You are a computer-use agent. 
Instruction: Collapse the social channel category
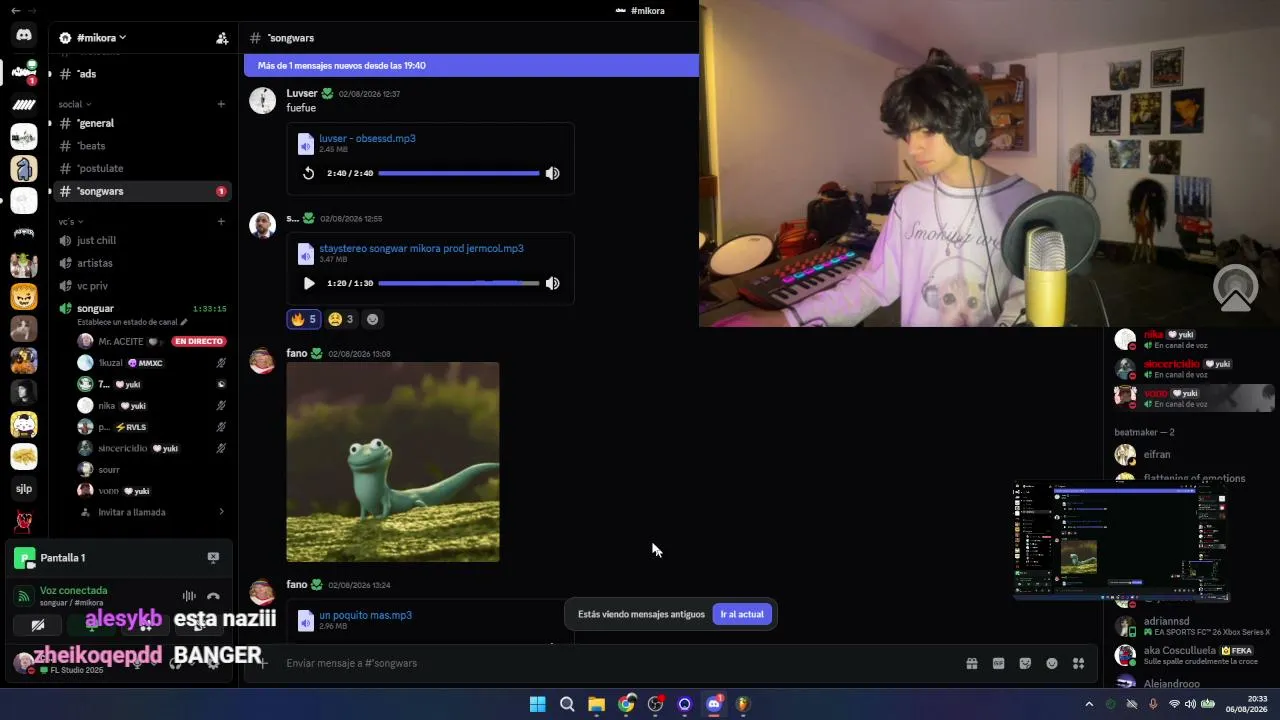click(74, 104)
